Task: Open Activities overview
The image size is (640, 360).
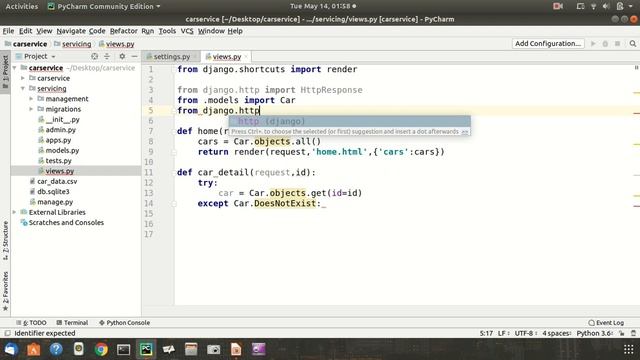Action: click(22, 7)
